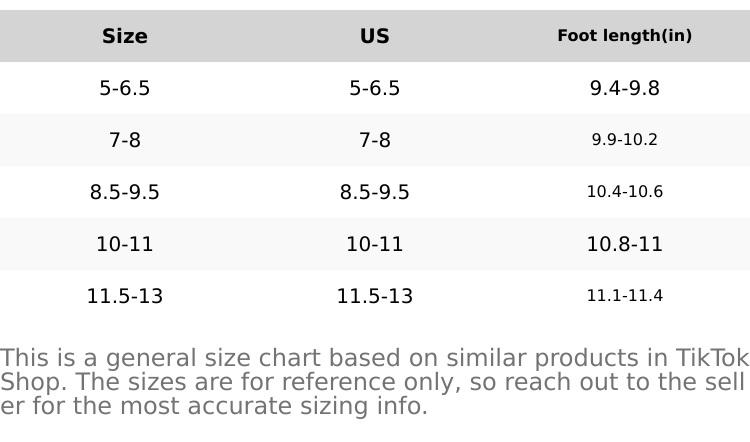Select 5-6.5 in the US column
The image size is (750, 442).
click(375, 88)
